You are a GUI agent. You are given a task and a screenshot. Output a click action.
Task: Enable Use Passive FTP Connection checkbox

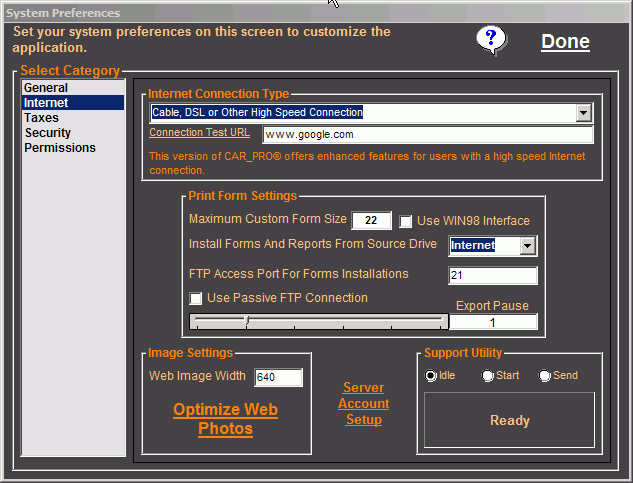click(x=196, y=298)
